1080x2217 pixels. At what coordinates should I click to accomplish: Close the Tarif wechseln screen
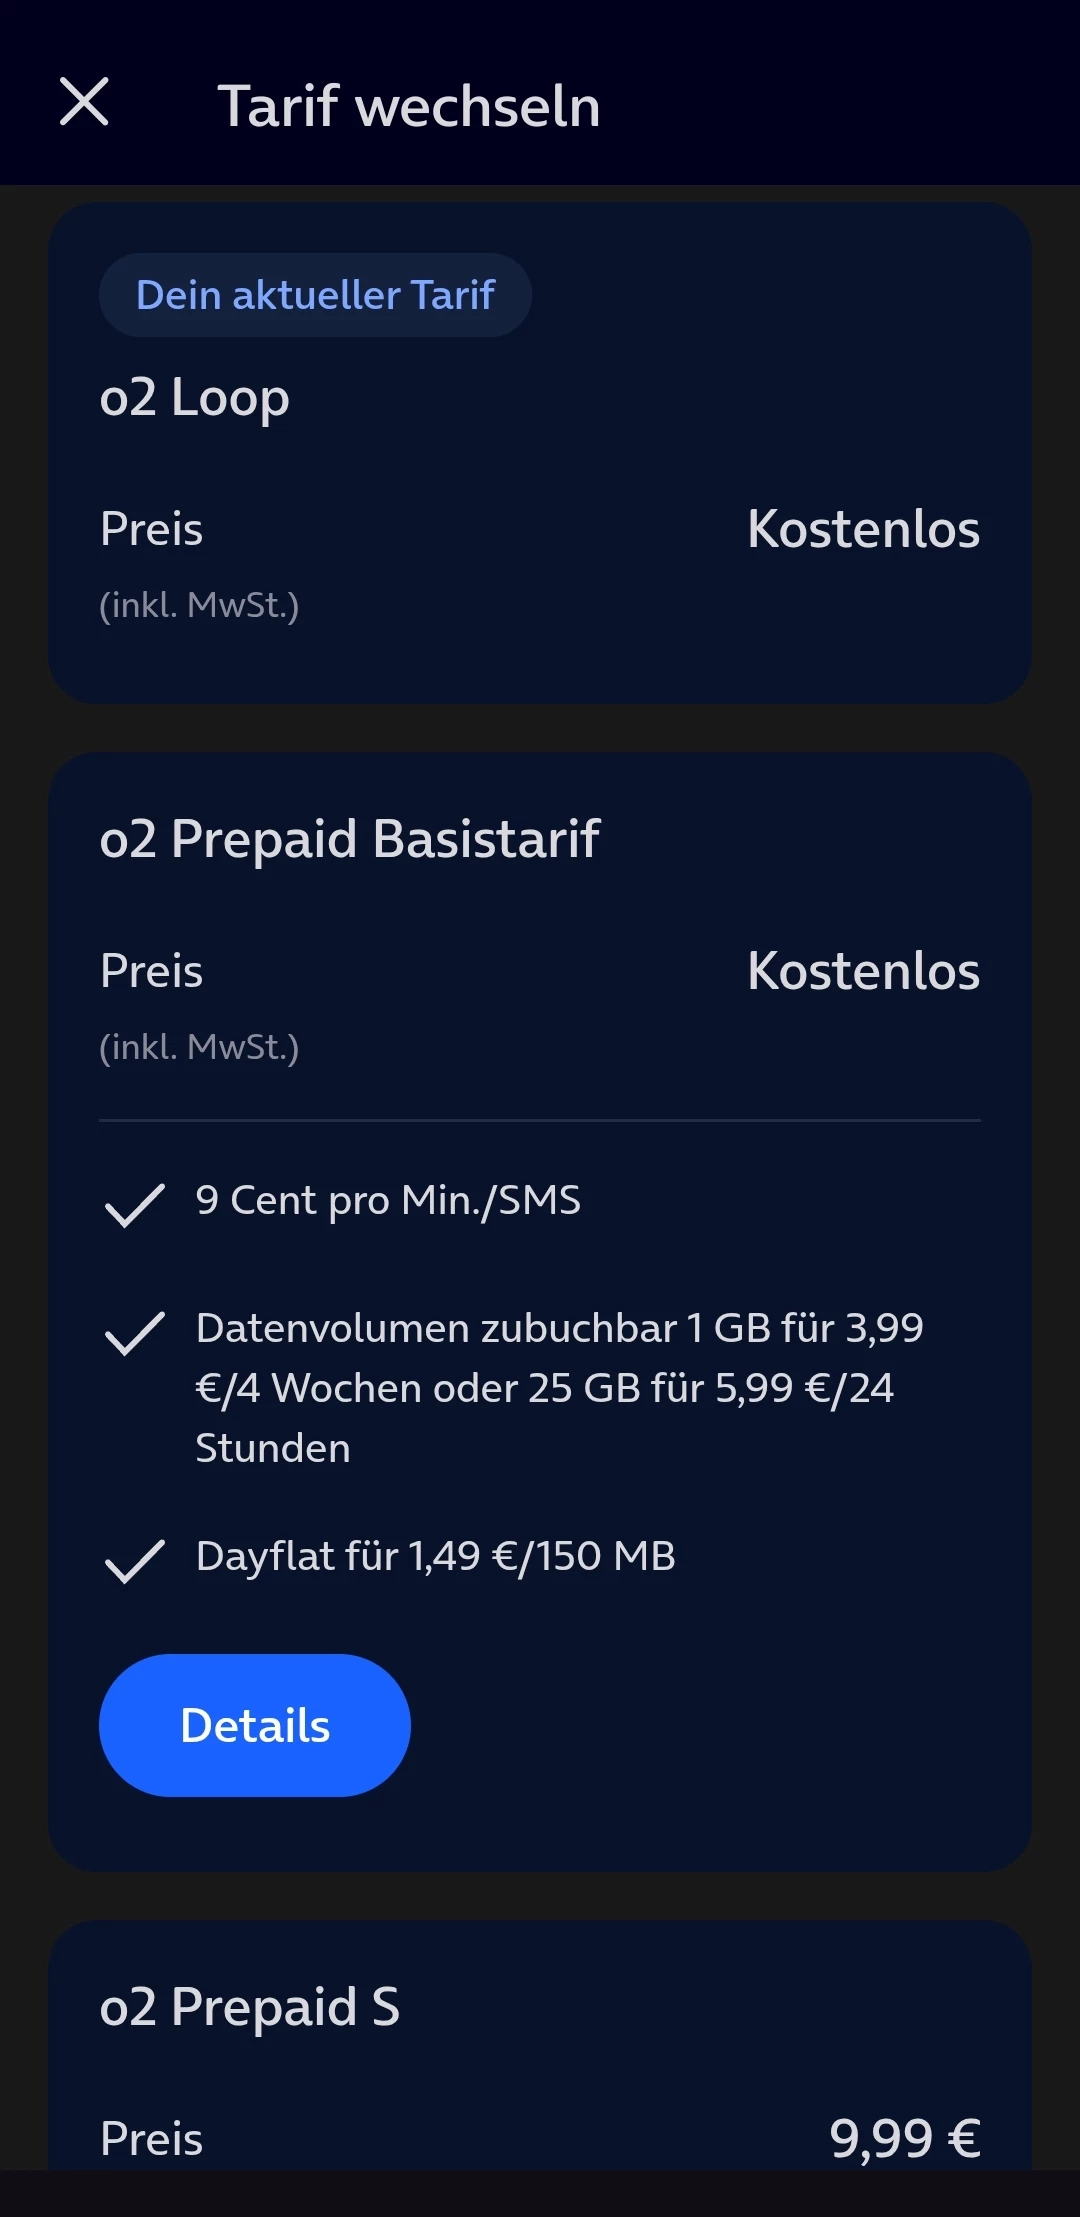[x=84, y=102]
